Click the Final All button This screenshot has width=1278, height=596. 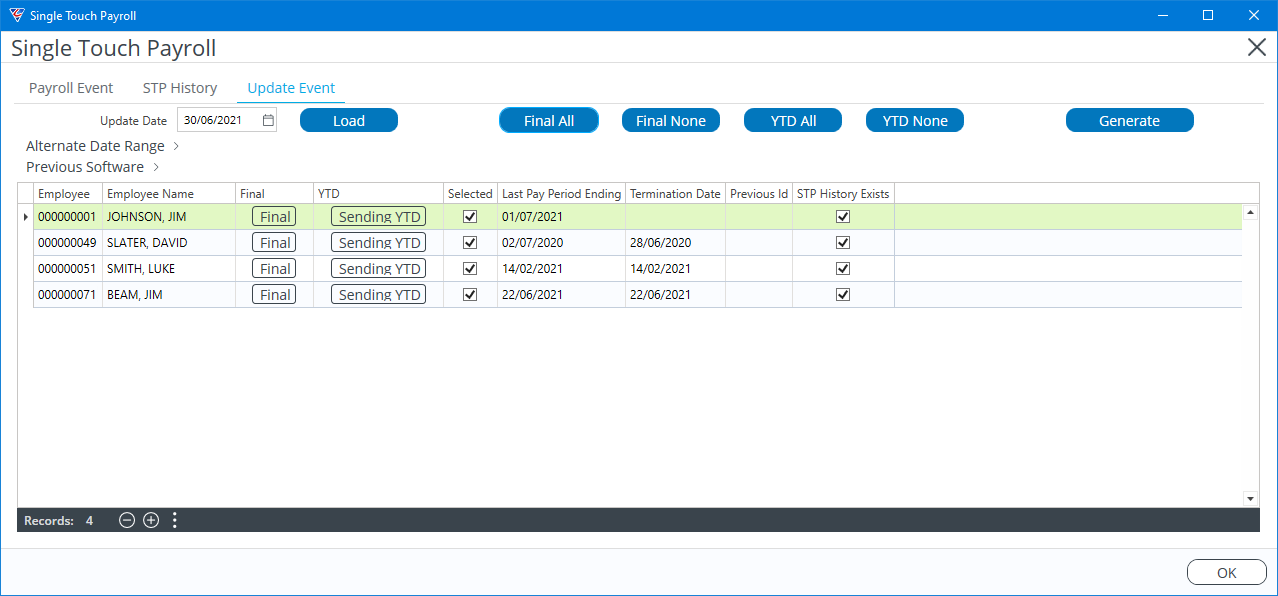[549, 121]
